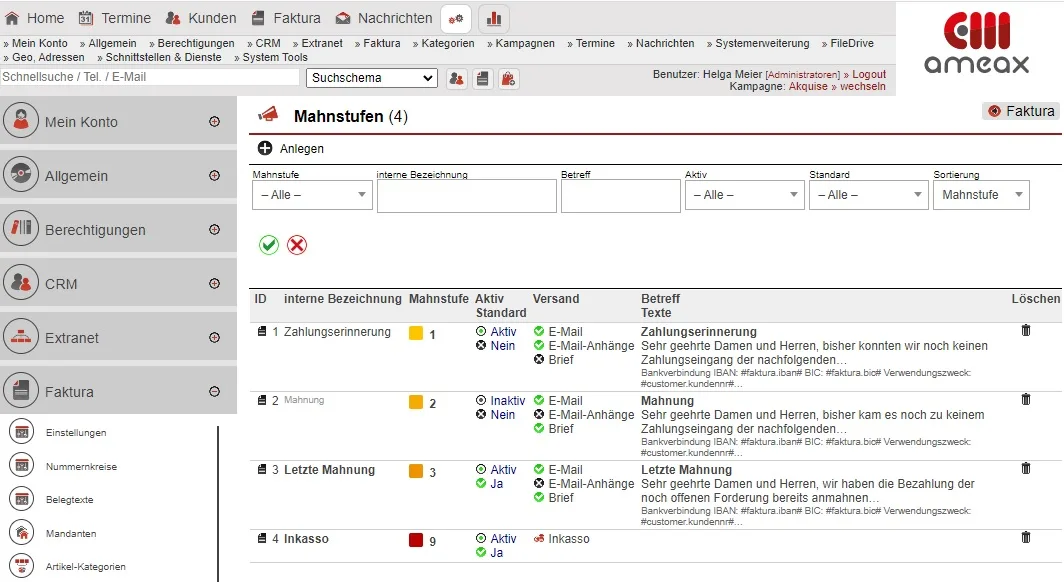Click the red X reset filter icon
The width and height of the screenshot is (1064, 582).
point(297,245)
